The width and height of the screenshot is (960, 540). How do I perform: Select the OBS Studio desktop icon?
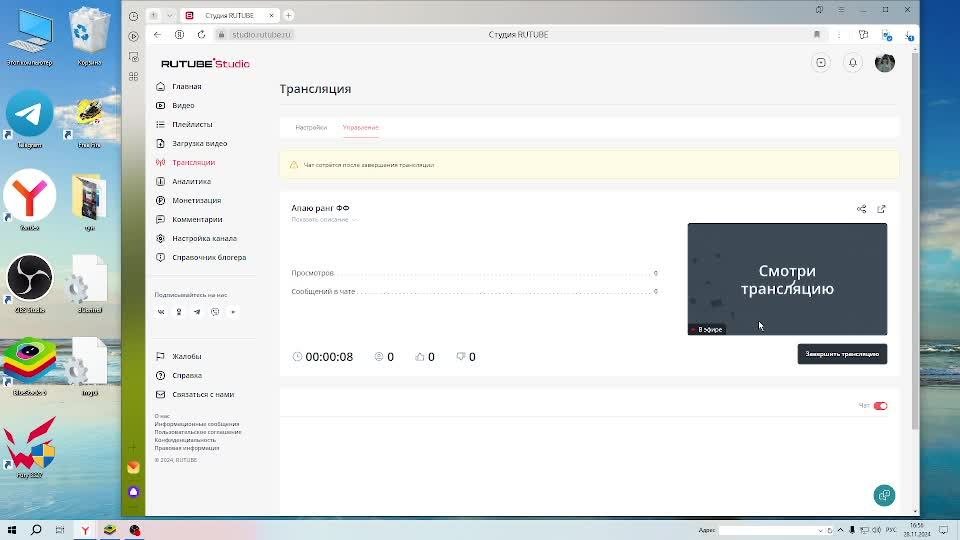click(x=29, y=283)
